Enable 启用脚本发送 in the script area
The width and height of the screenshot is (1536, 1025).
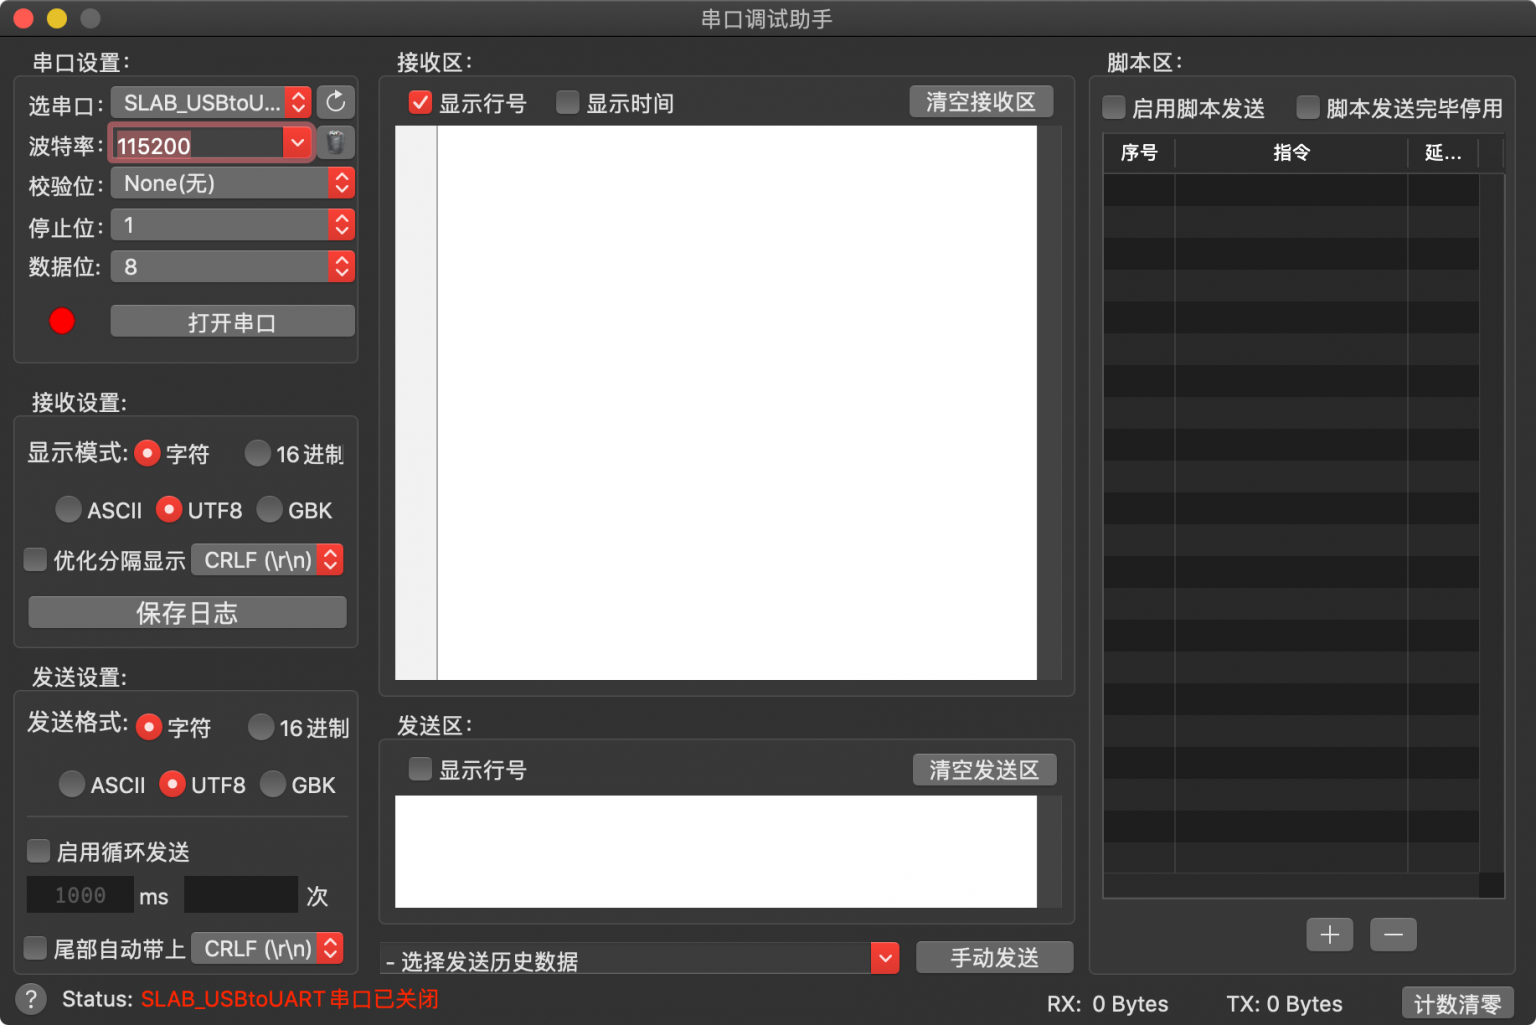coord(1113,107)
